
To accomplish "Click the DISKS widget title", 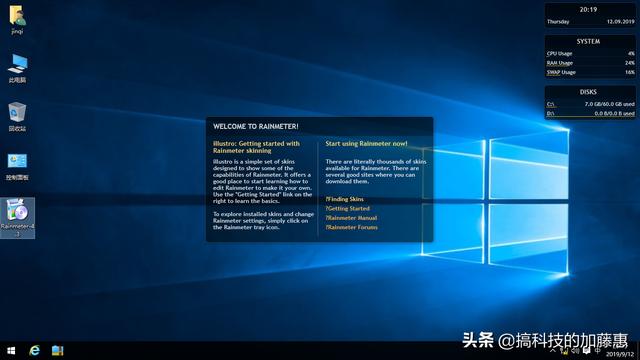I will [x=588, y=92].
